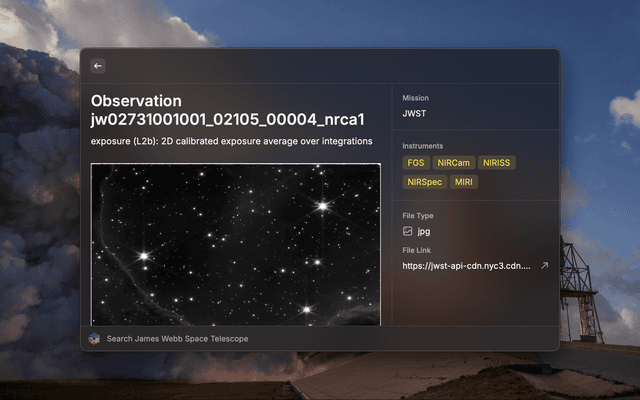The width and height of the screenshot is (640, 400).
Task: Select the NIRISS instrument tag
Action: point(497,162)
